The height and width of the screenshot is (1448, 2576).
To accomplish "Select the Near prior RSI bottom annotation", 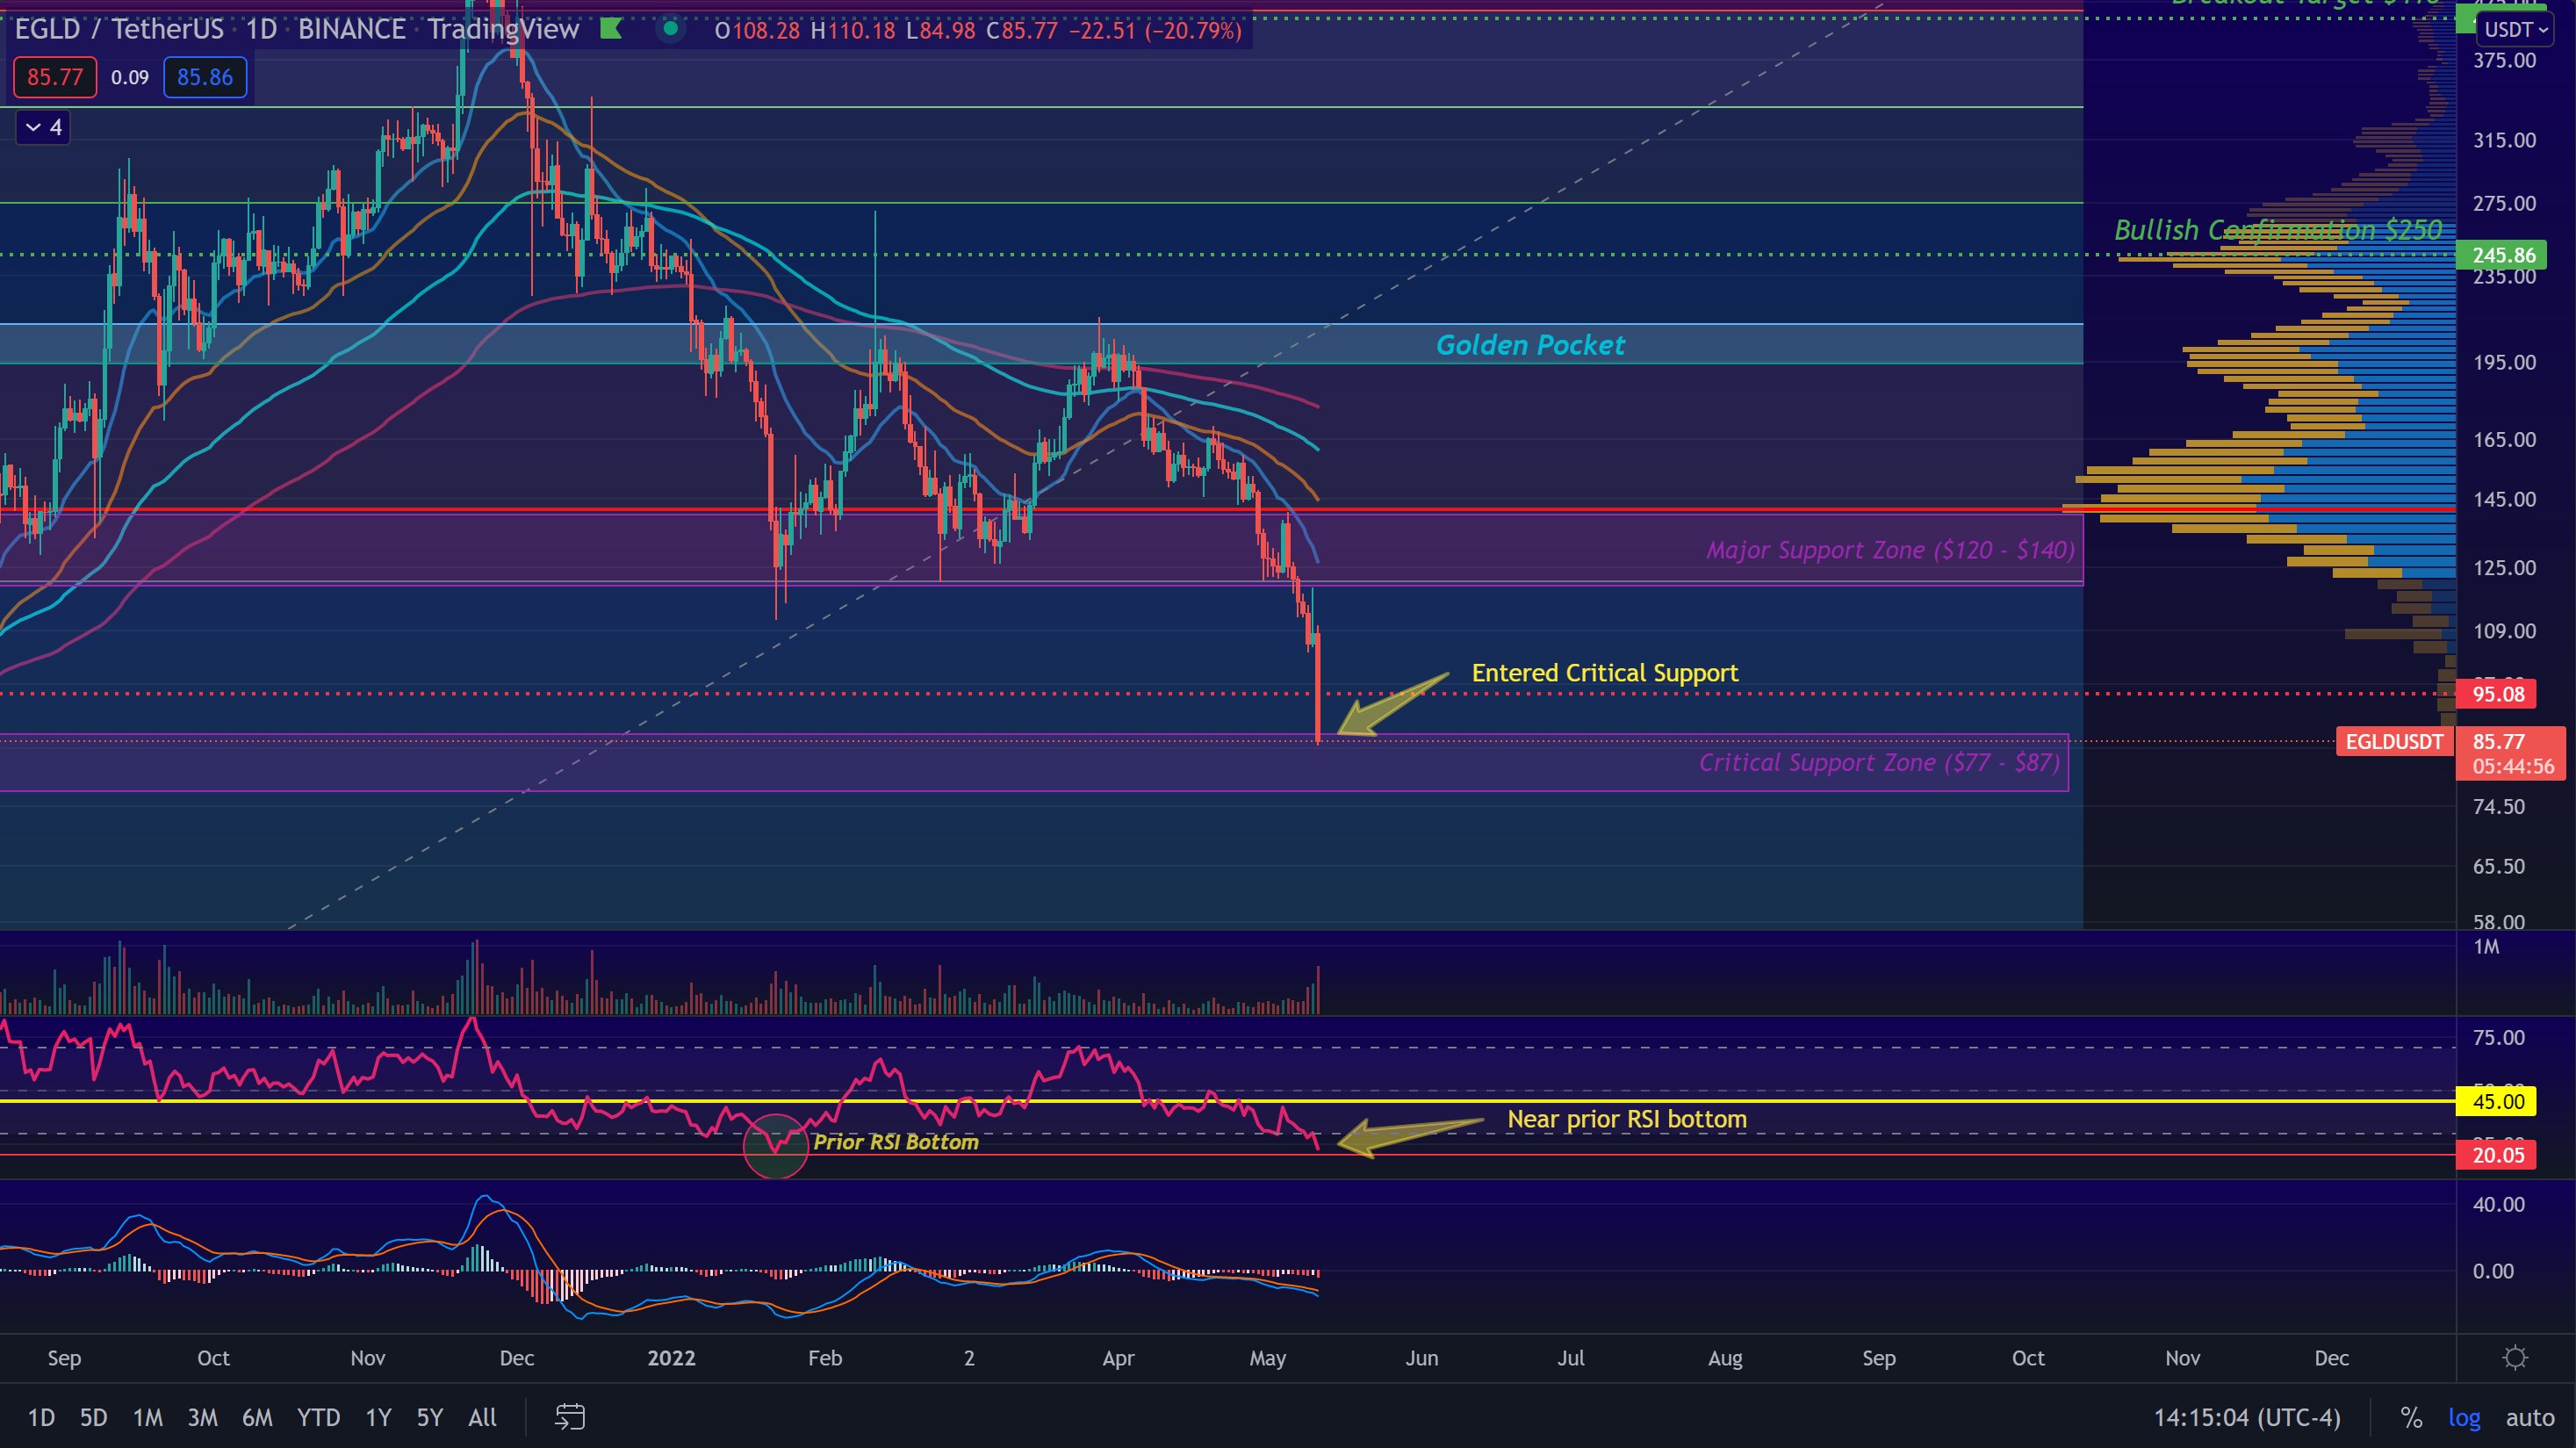I will (x=1627, y=1119).
